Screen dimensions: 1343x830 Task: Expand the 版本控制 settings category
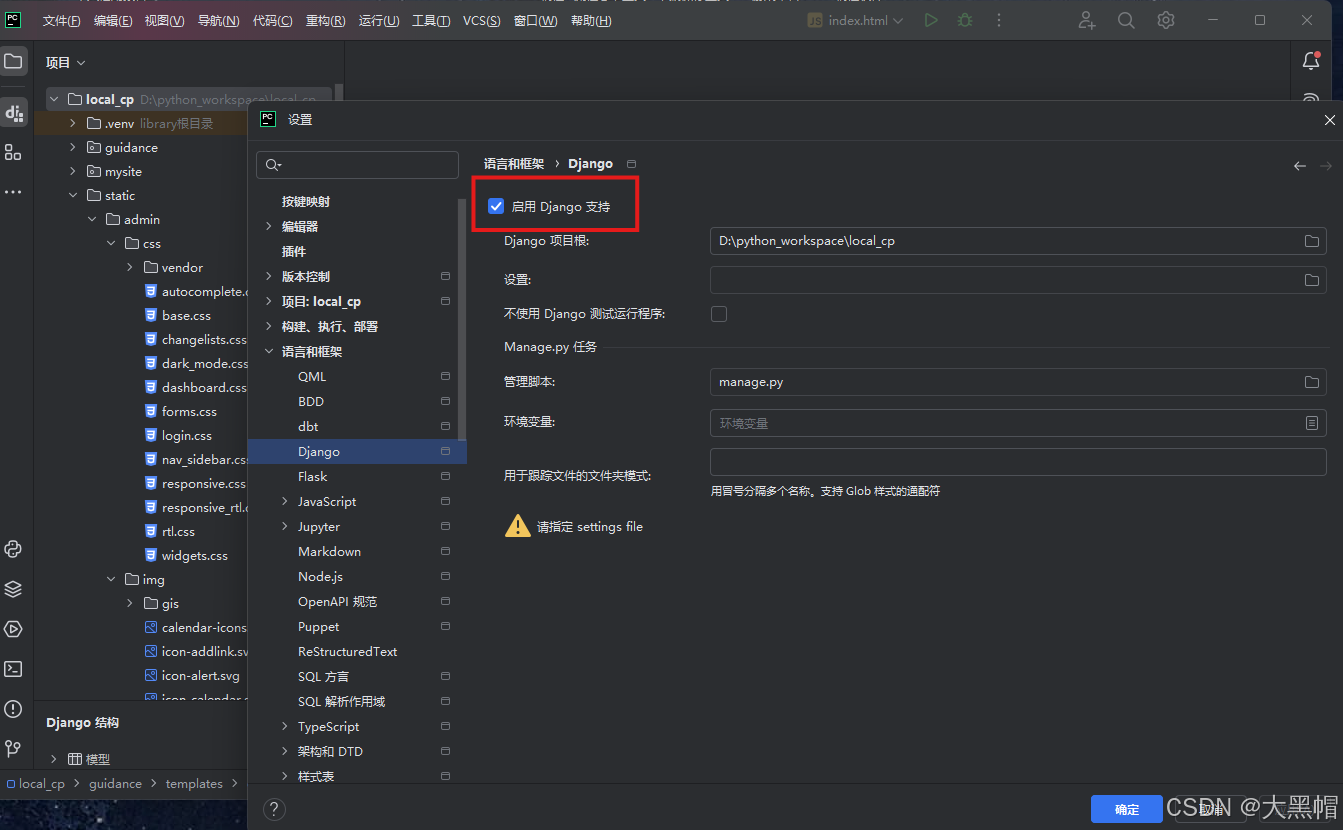click(268, 277)
